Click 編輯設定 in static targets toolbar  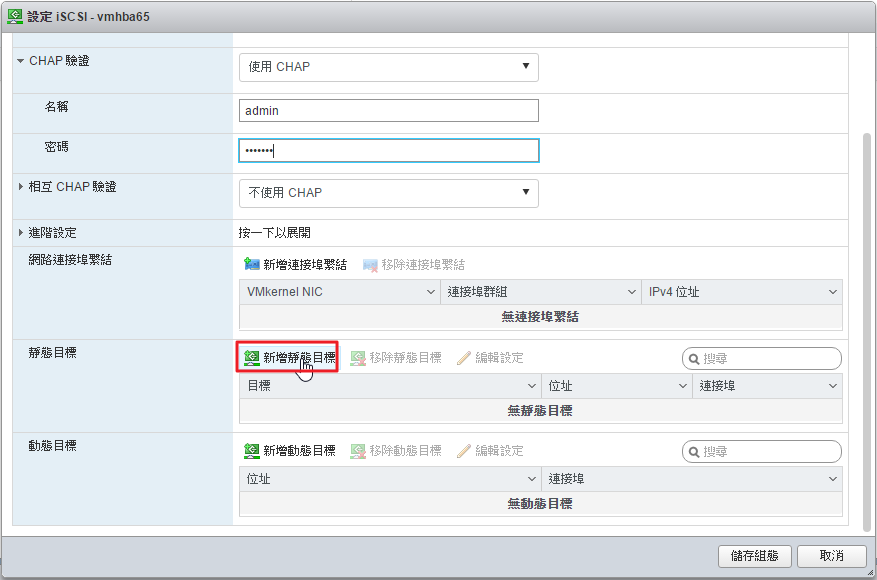click(490, 357)
